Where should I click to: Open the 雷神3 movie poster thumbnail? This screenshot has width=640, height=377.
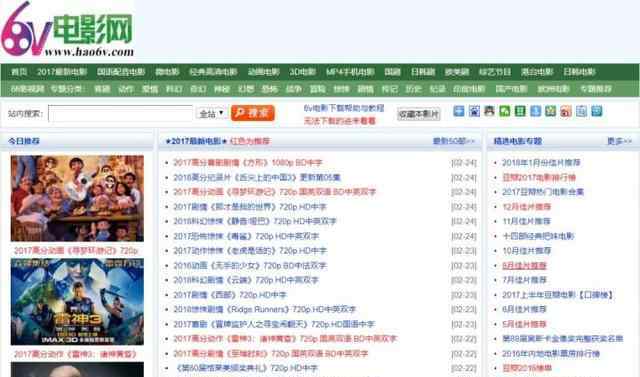tap(77, 302)
